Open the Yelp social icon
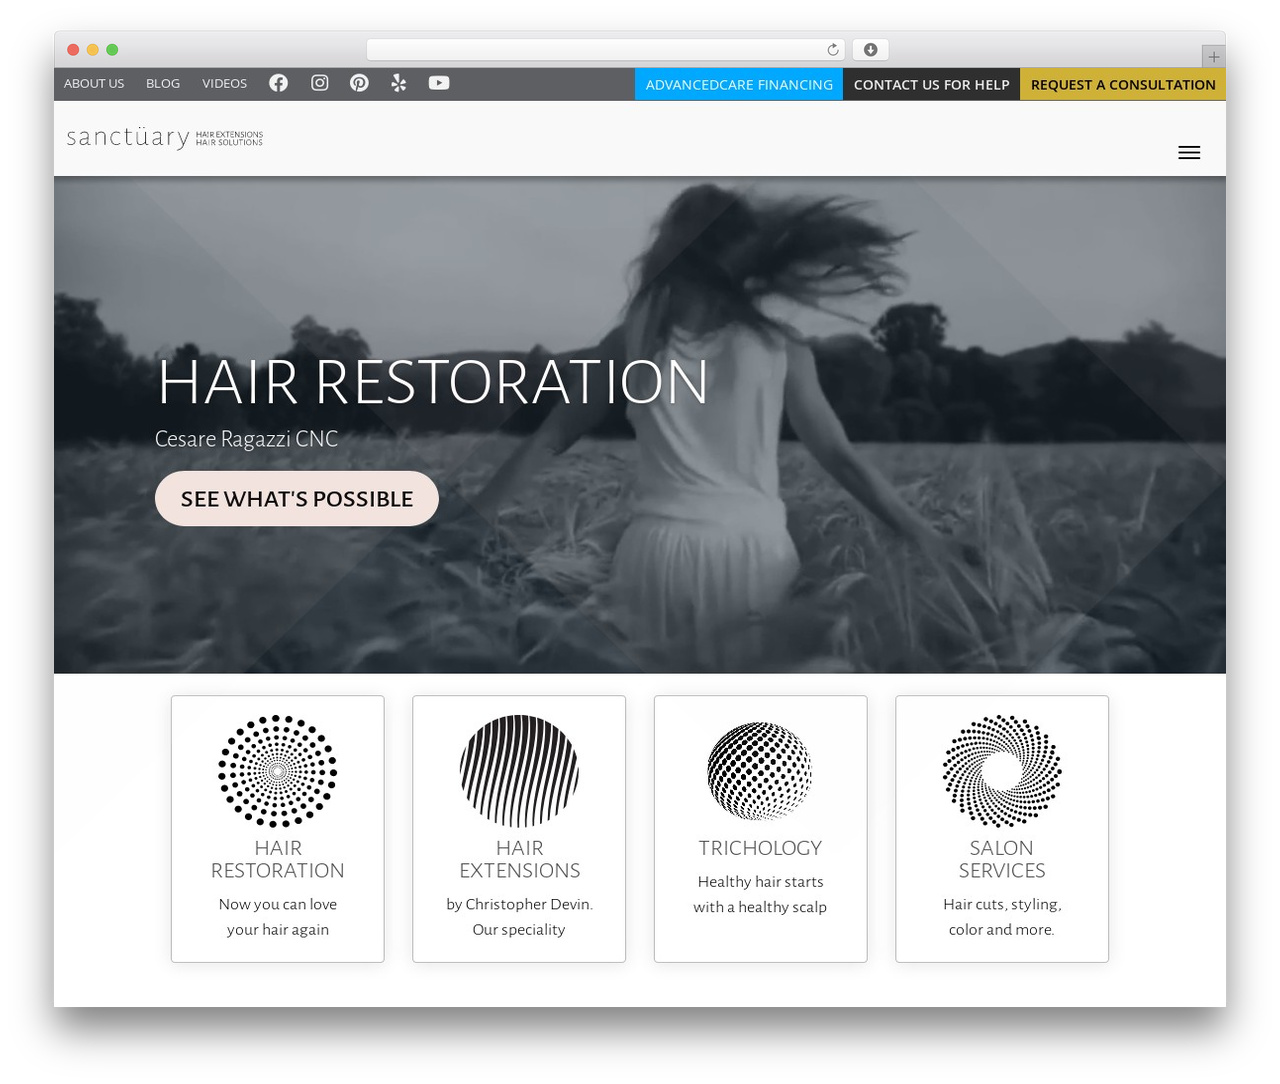The width and height of the screenshot is (1280, 1084). [399, 83]
